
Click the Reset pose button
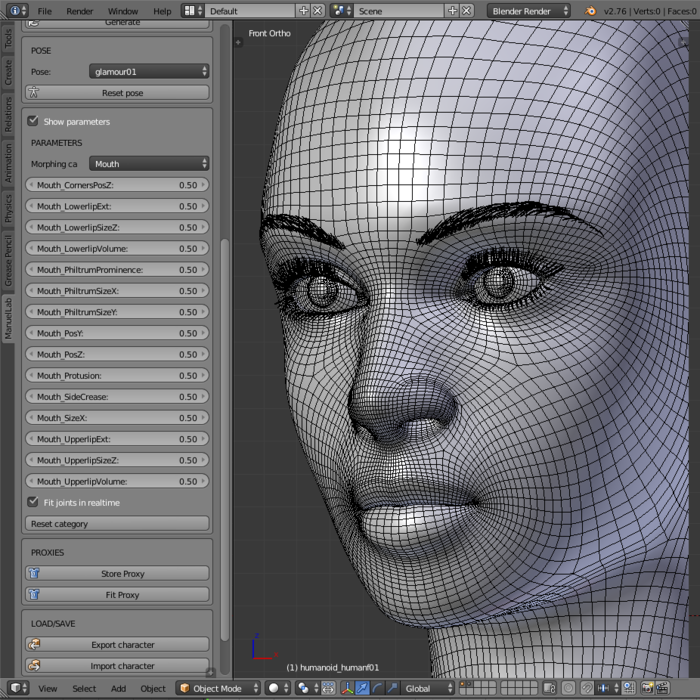(122, 92)
